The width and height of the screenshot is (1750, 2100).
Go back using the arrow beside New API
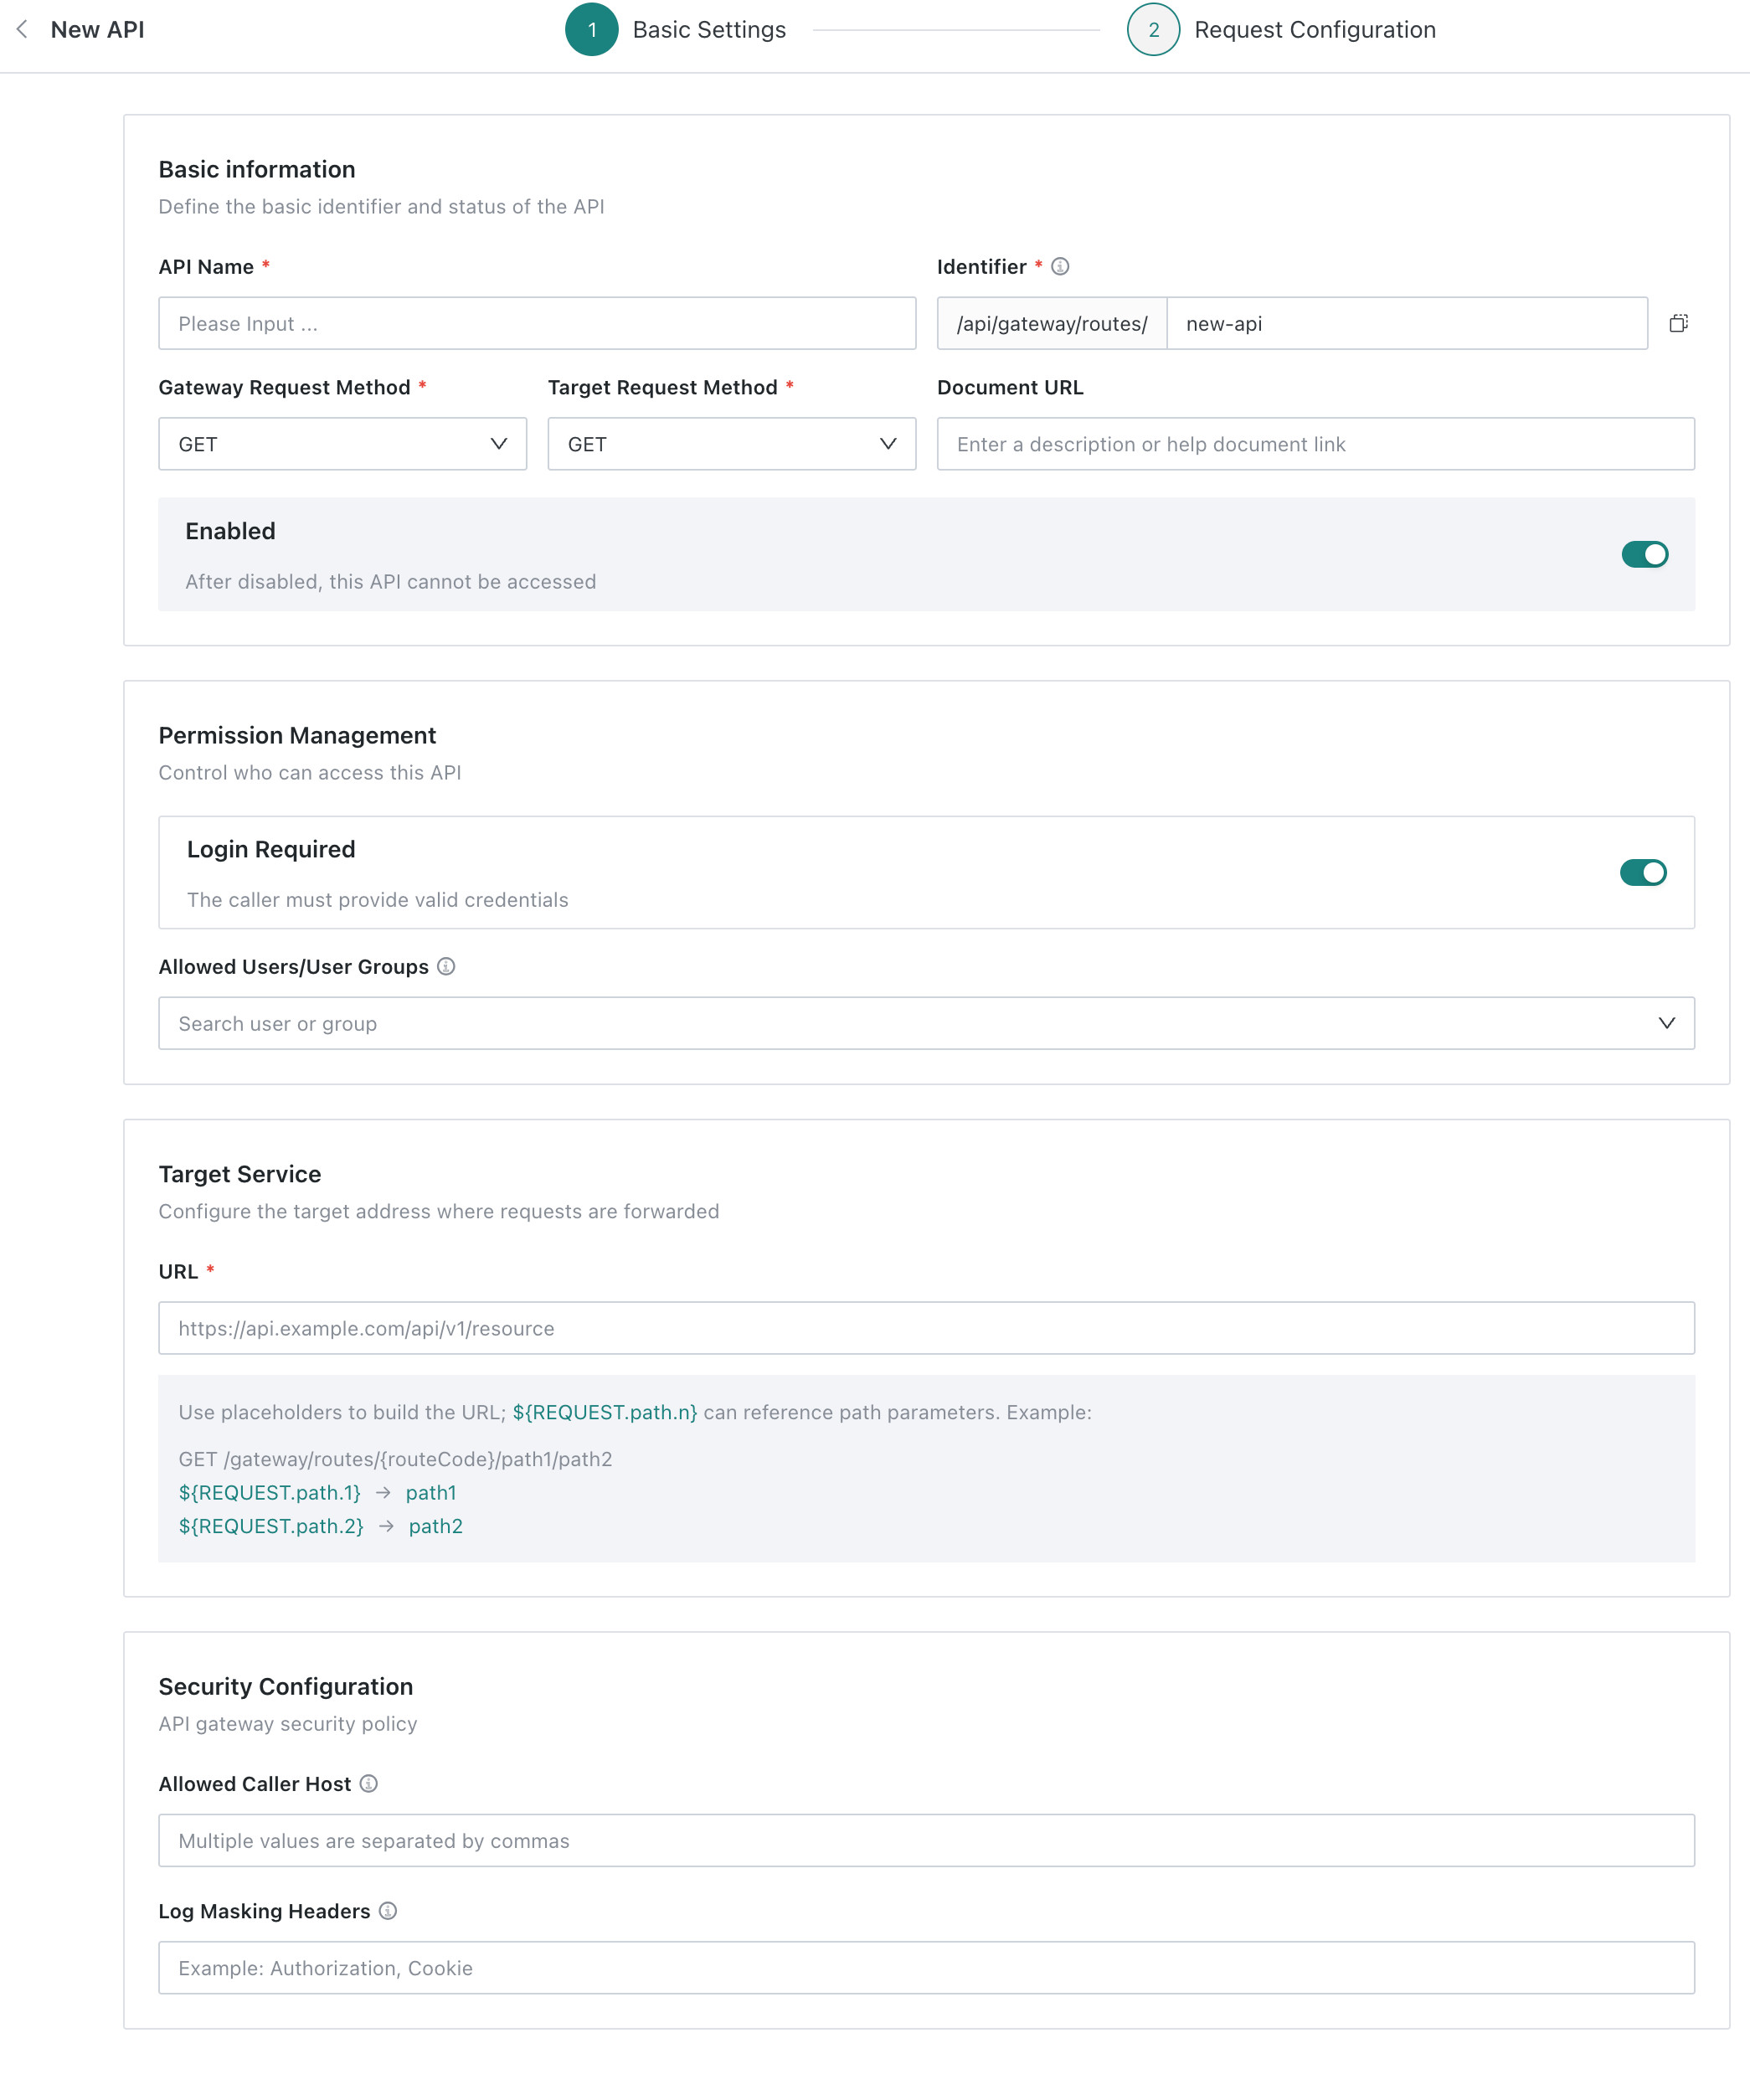coord(22,30)
